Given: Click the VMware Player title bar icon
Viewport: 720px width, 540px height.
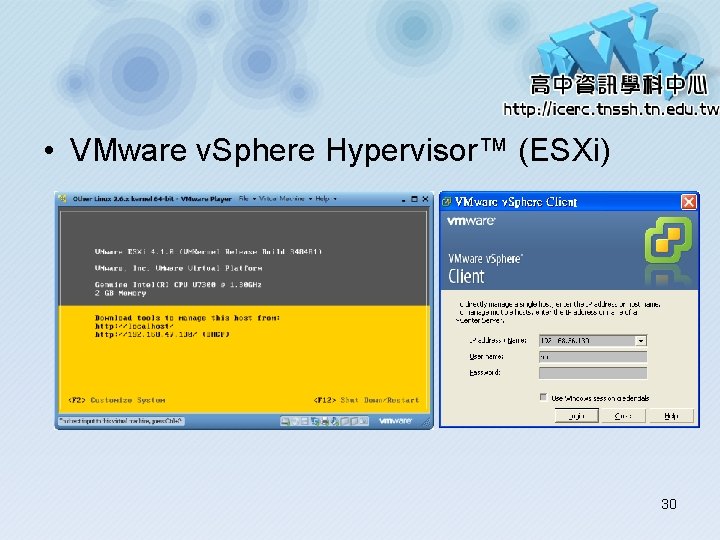Looking at the screenshot, I should click(x=63, y=199).
